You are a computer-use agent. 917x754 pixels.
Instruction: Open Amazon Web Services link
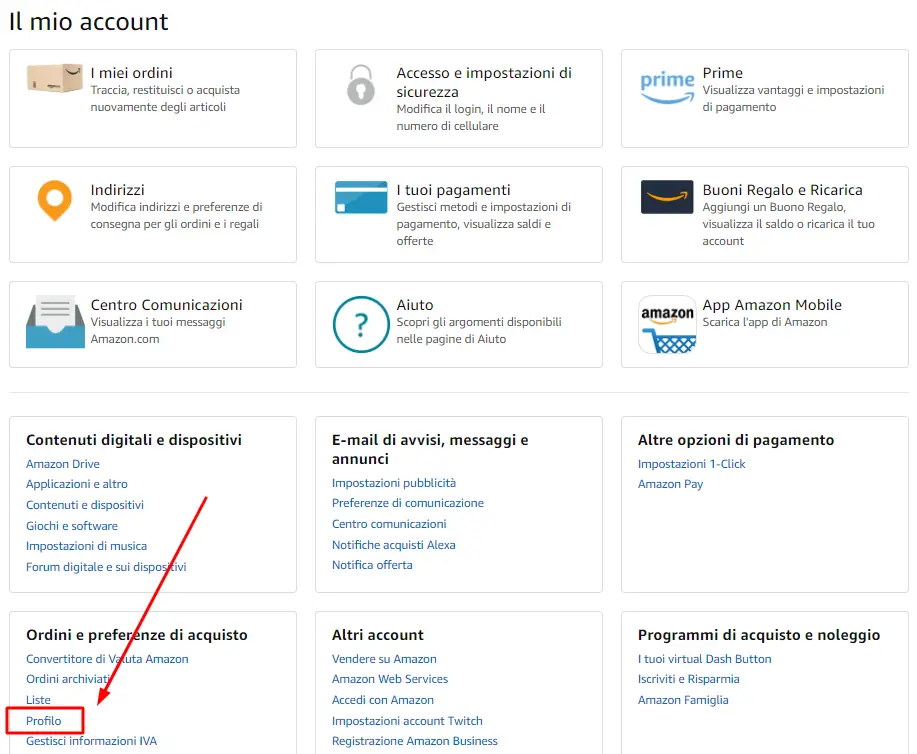click(x=389, y=679)
